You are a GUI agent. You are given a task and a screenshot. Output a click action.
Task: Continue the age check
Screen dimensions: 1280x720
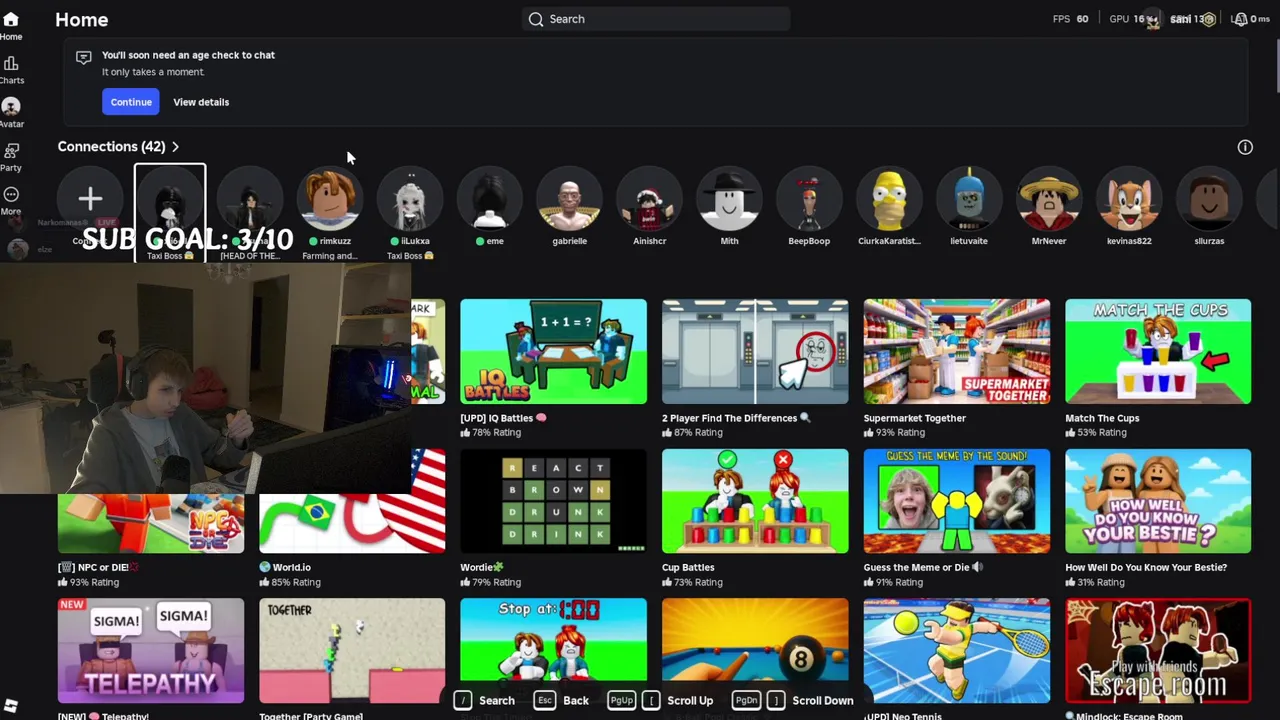tap(131, 102)
